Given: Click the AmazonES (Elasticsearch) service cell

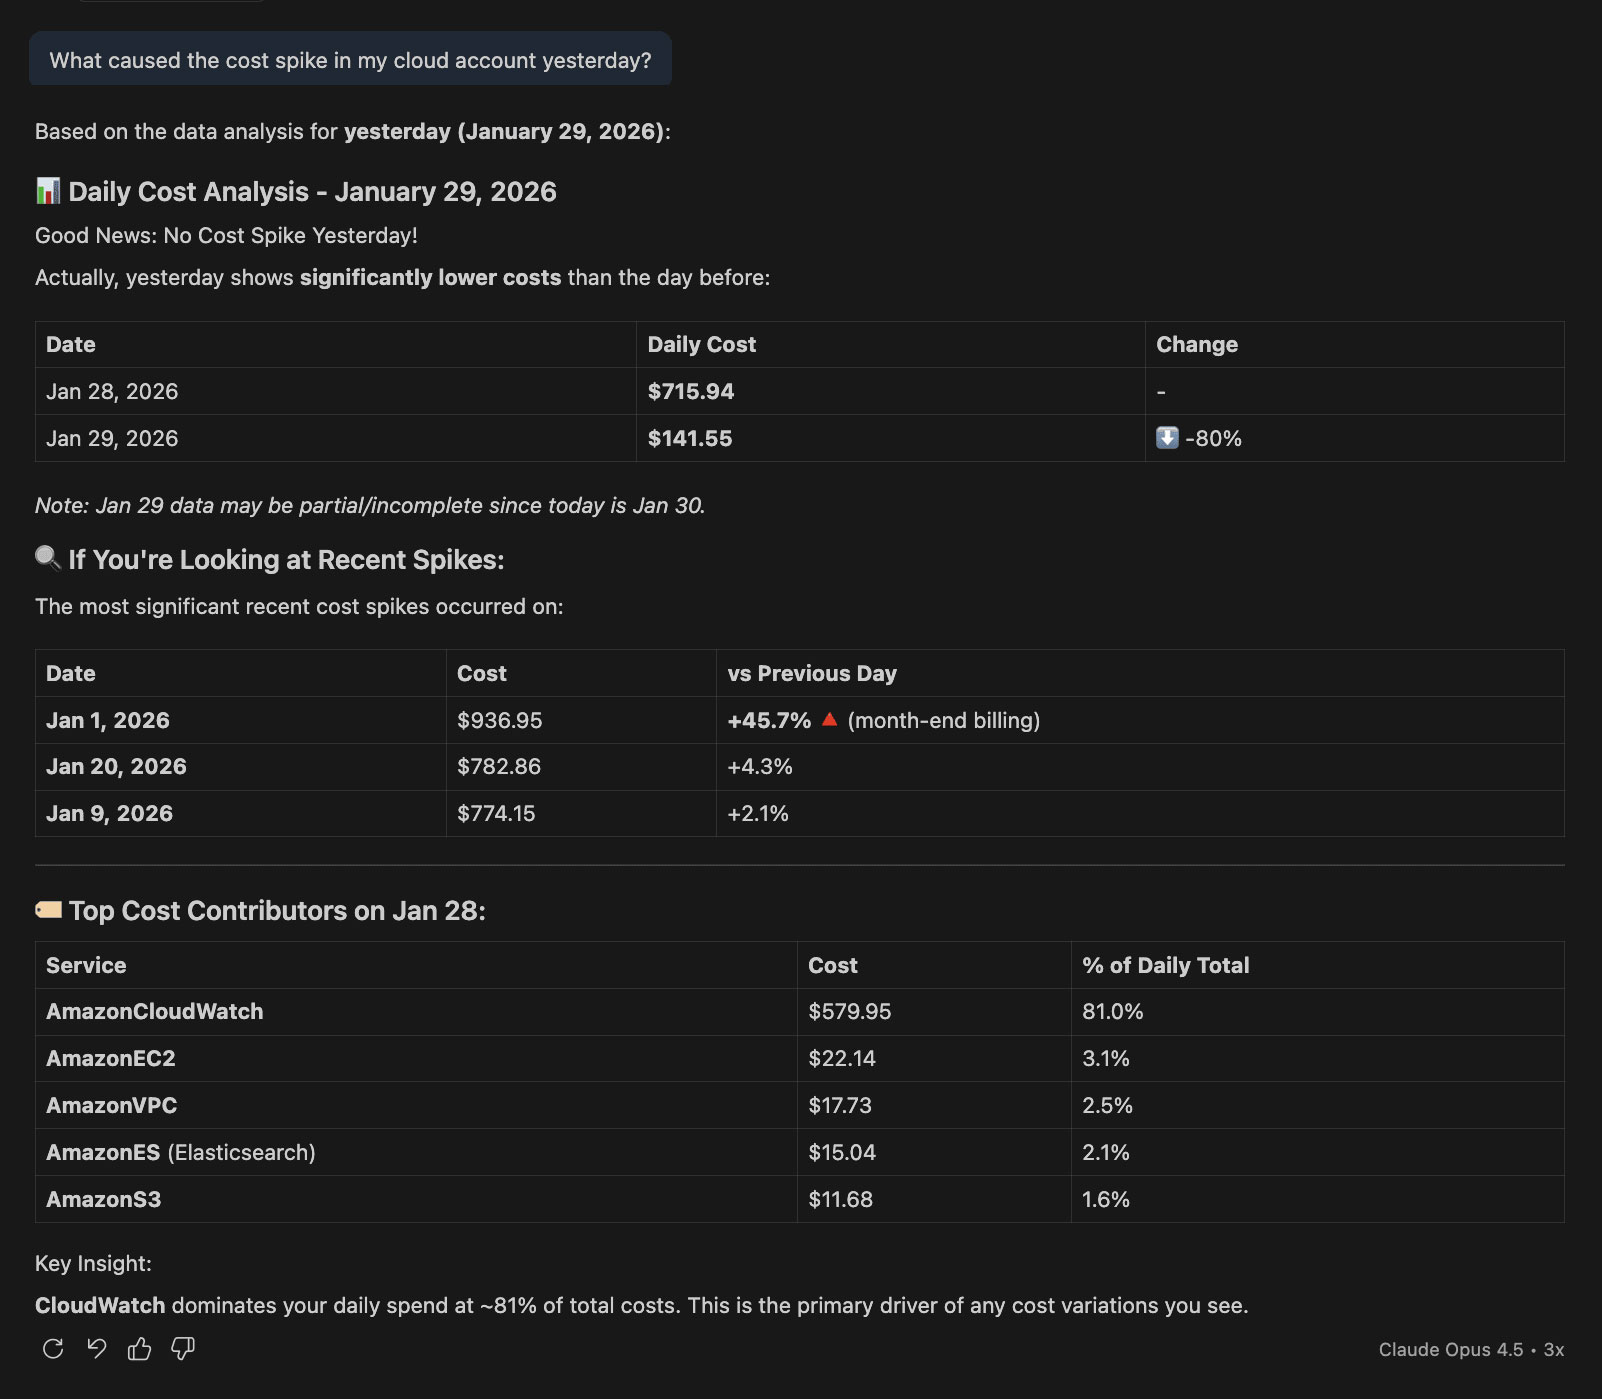Looking at the screenshot, I should 181,1152.
